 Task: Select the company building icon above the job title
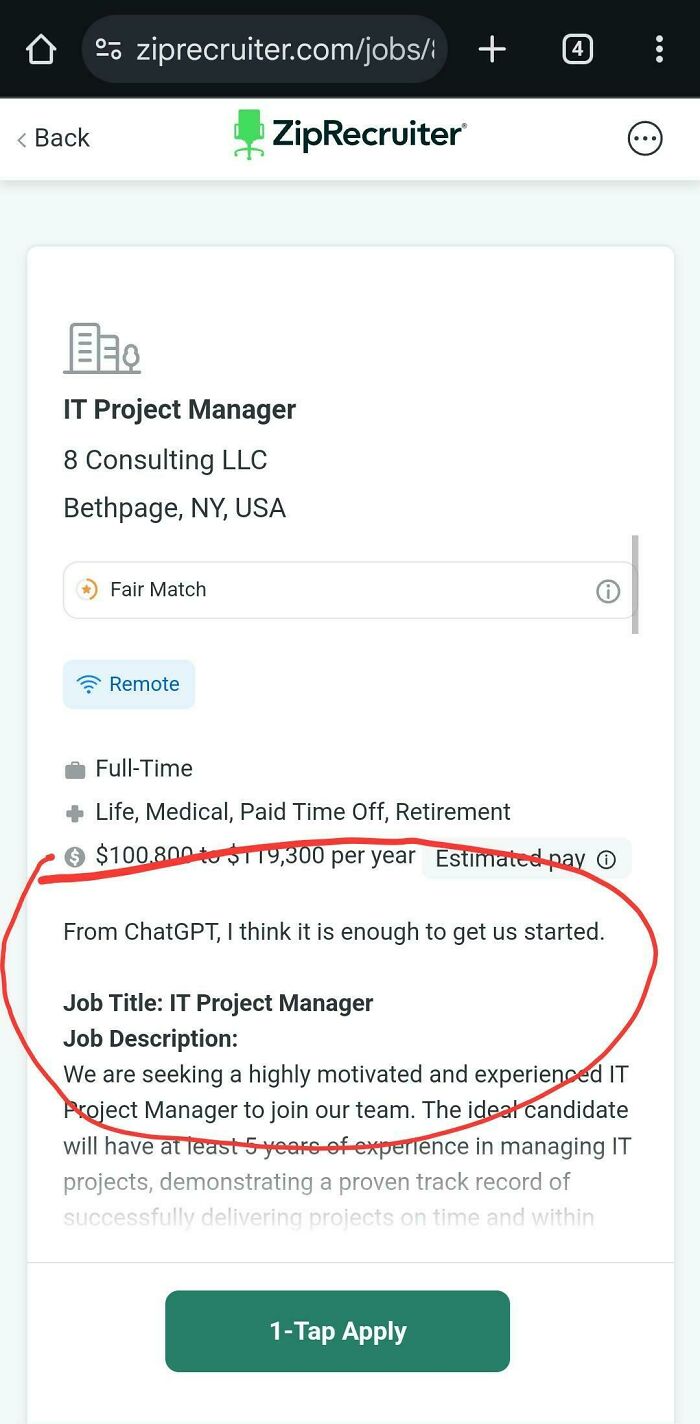[x=101, y=348]
